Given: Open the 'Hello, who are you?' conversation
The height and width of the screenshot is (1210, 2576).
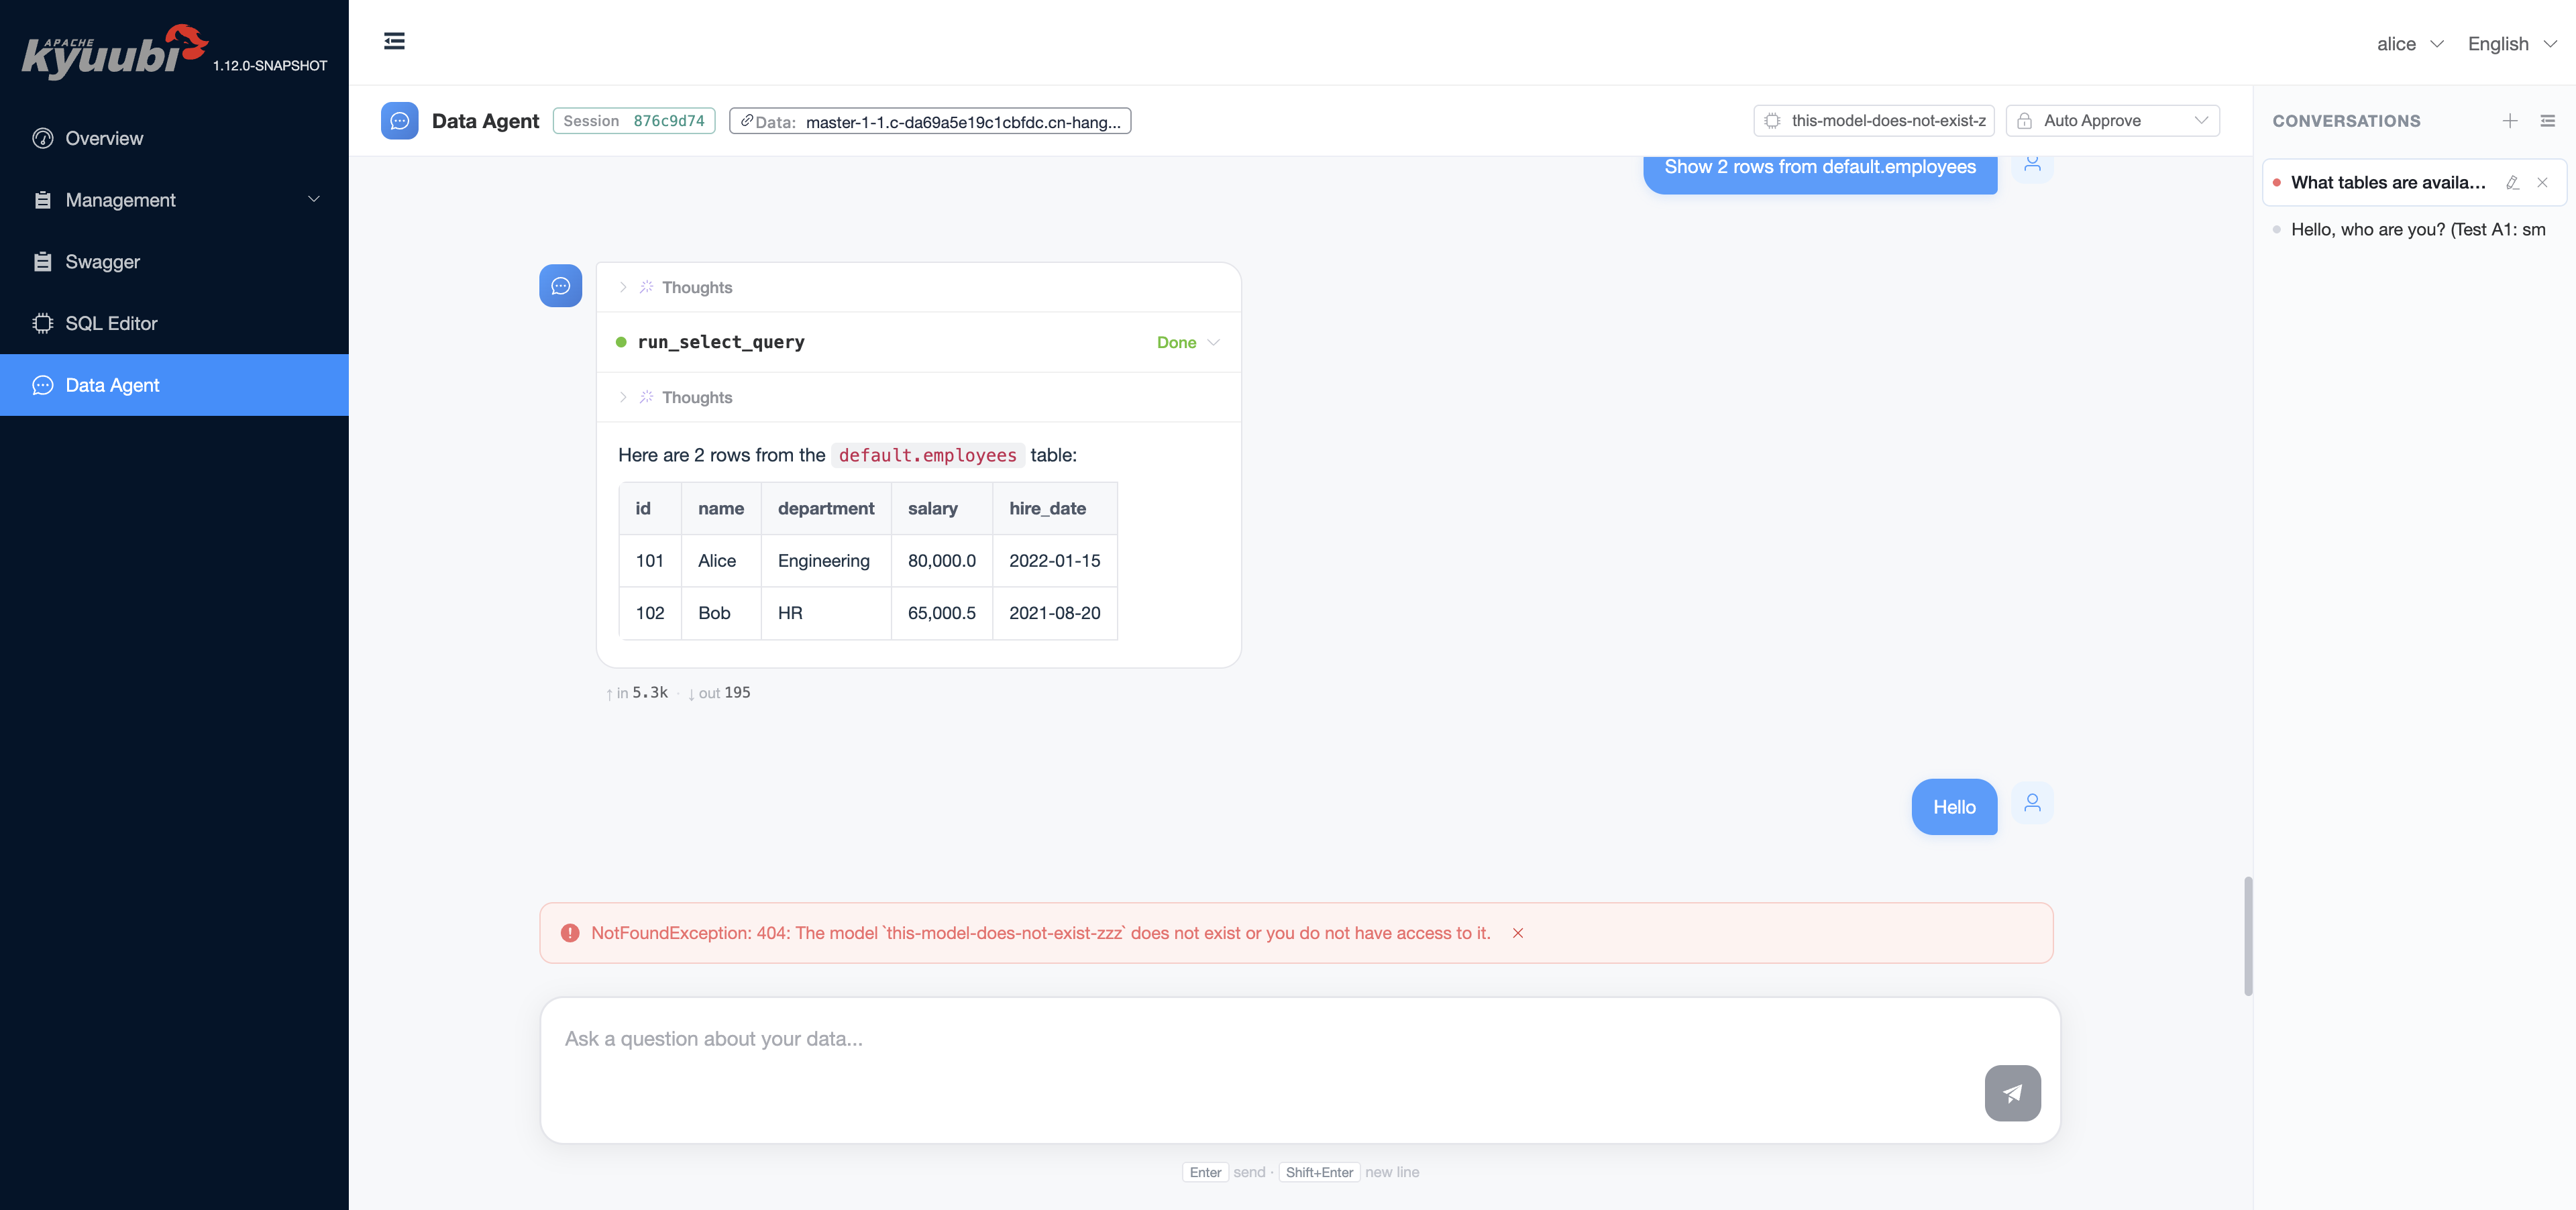Looking at the screenshot, I should [x=2413, y=229].
